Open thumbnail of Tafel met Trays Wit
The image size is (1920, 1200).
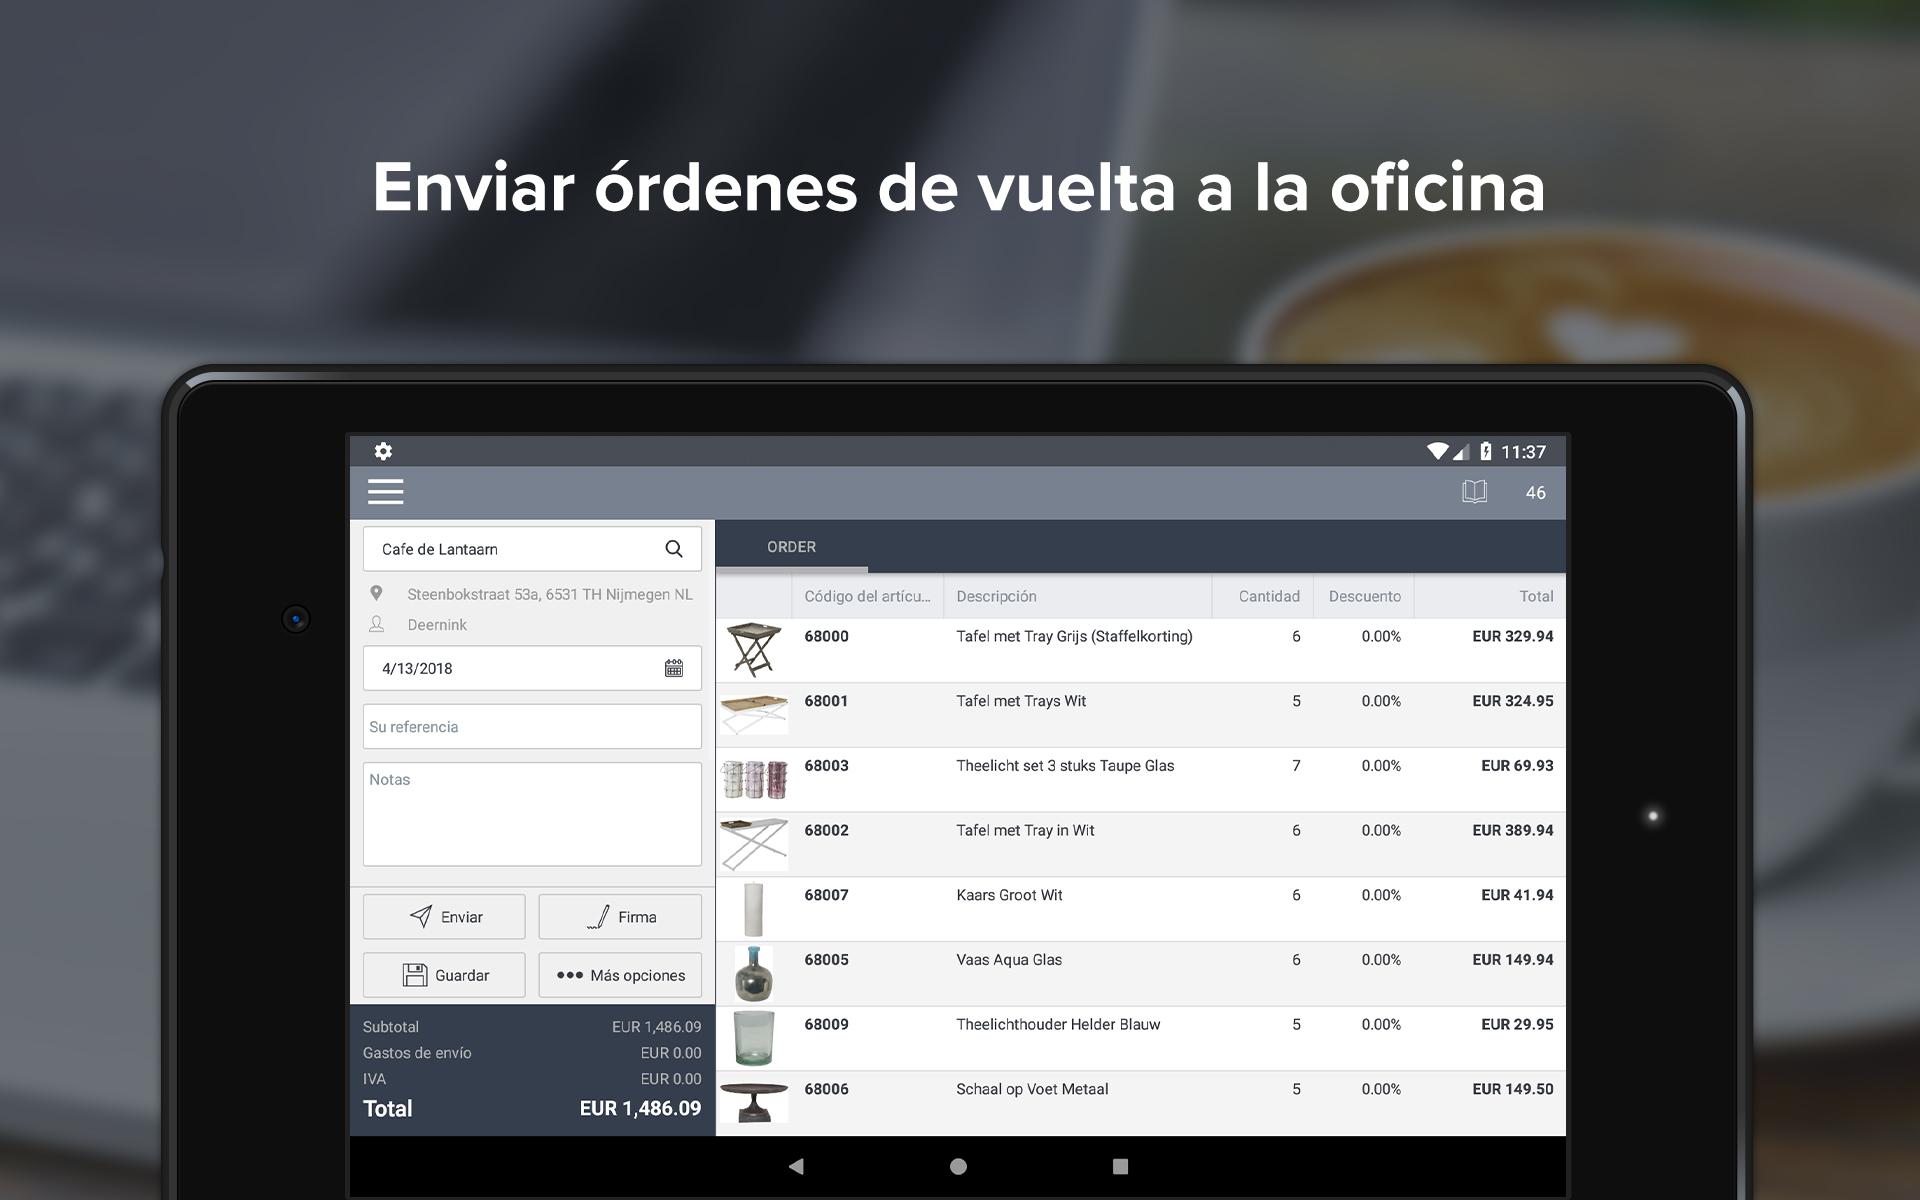[x=754, y=714]
